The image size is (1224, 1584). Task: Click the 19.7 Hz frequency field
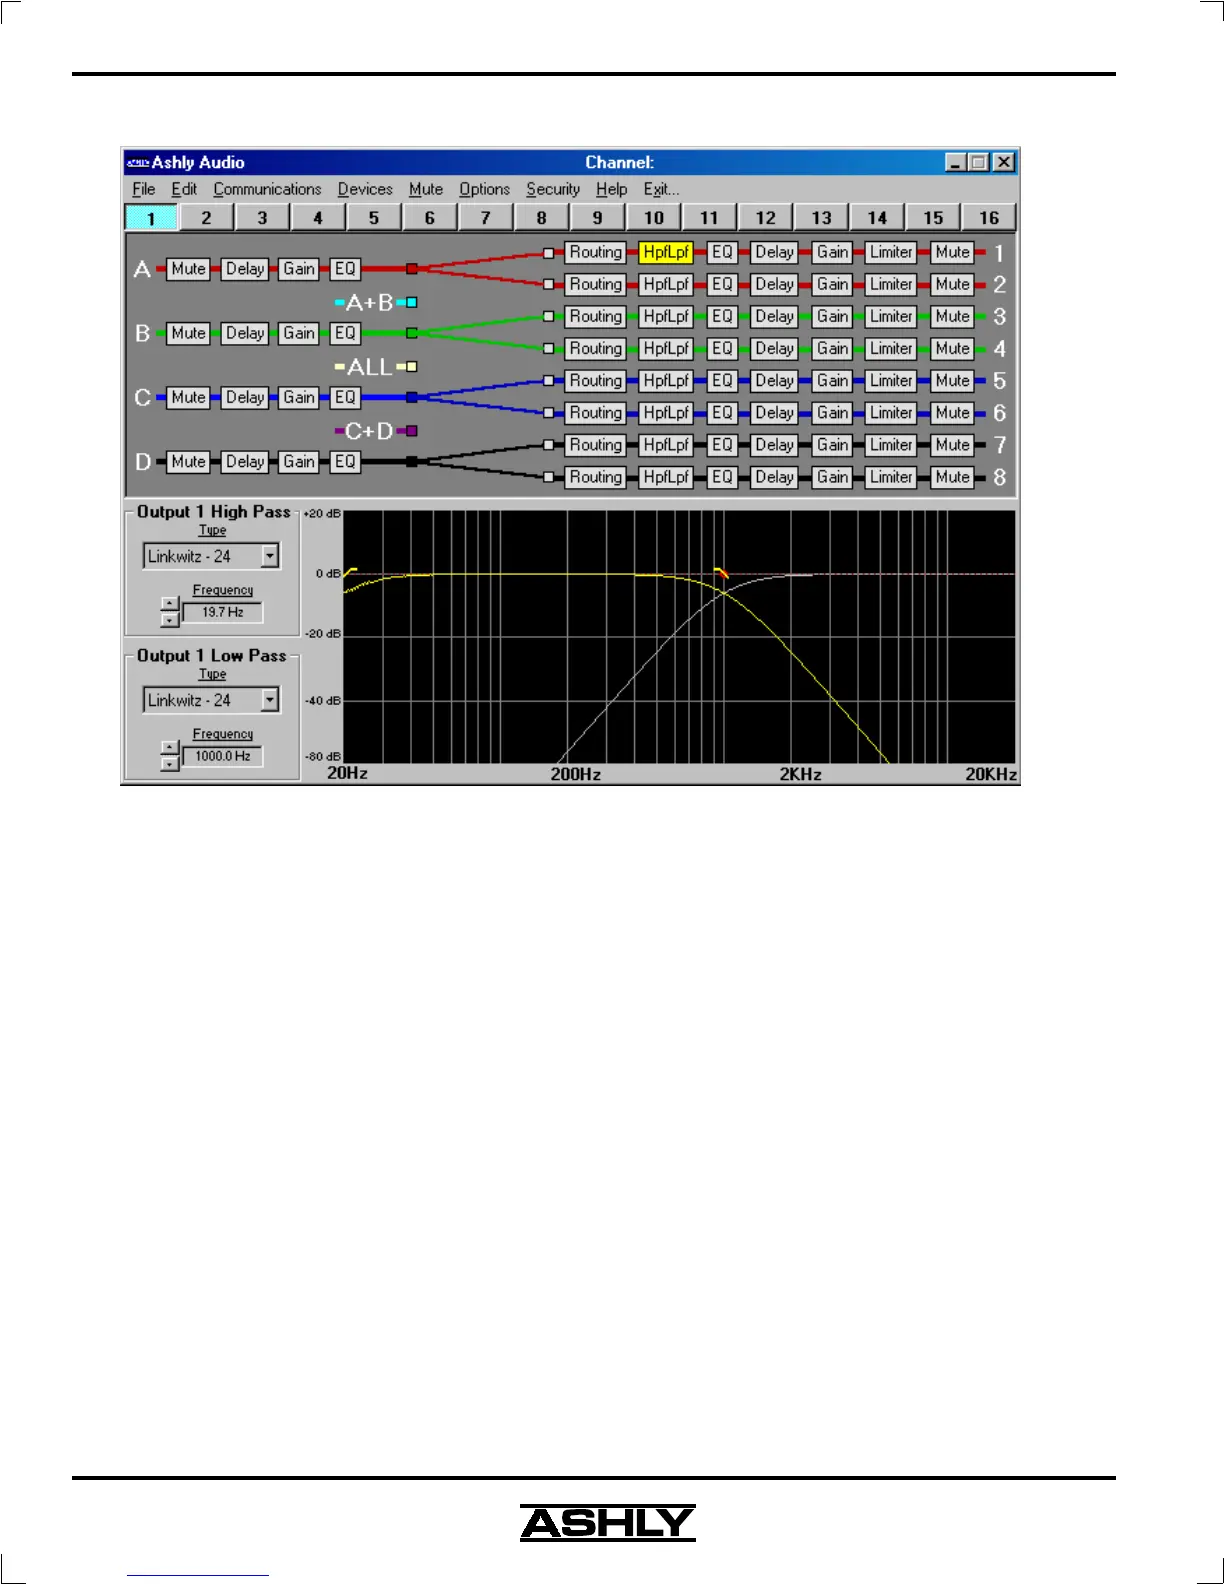[x=222, y=612]
